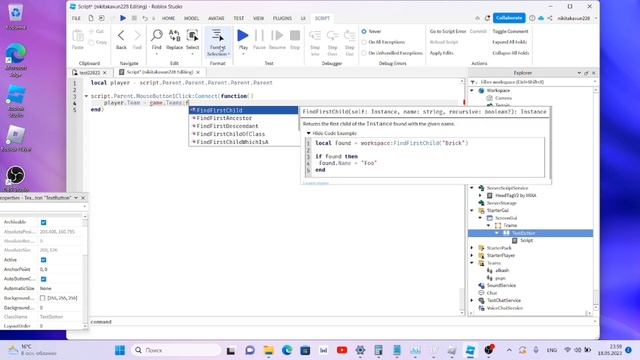This screenshot has width=640, height=360.
Task: Start the Play test button
Action: click(x=243, y=40)
